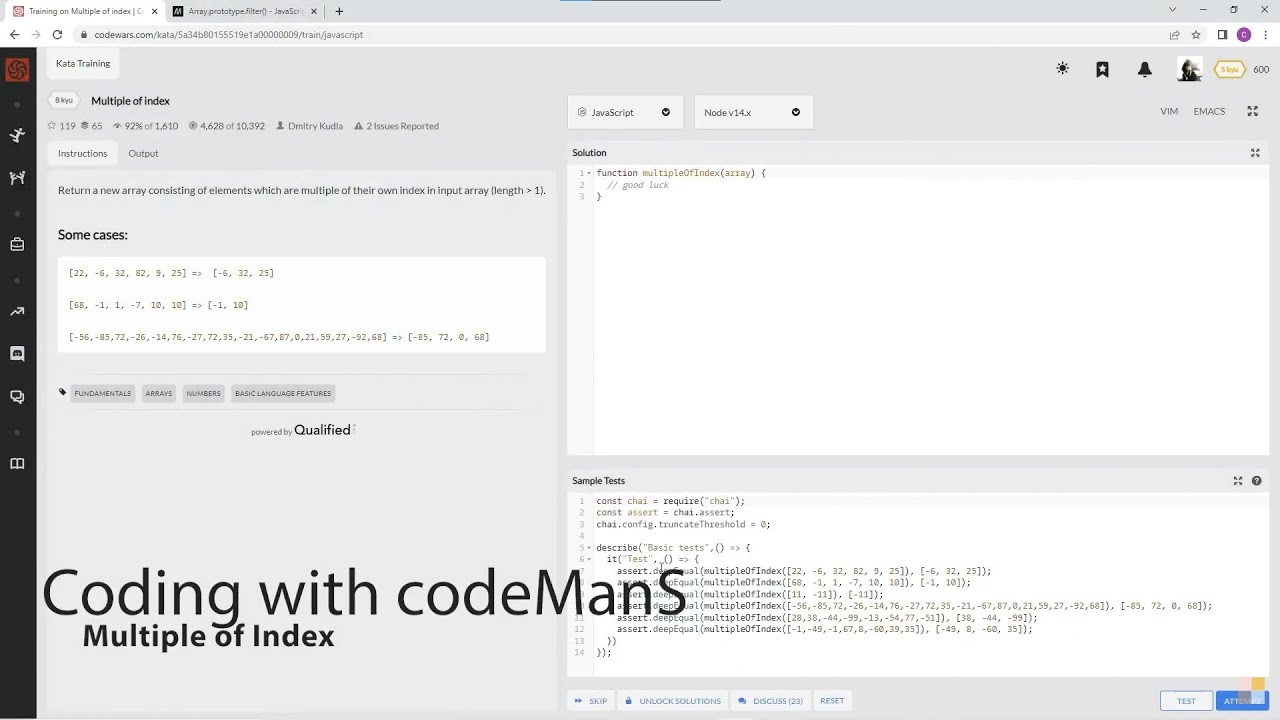Open the Chrome three-dot menu
Screen dimensions: 1280x720
pos(1266,34)
